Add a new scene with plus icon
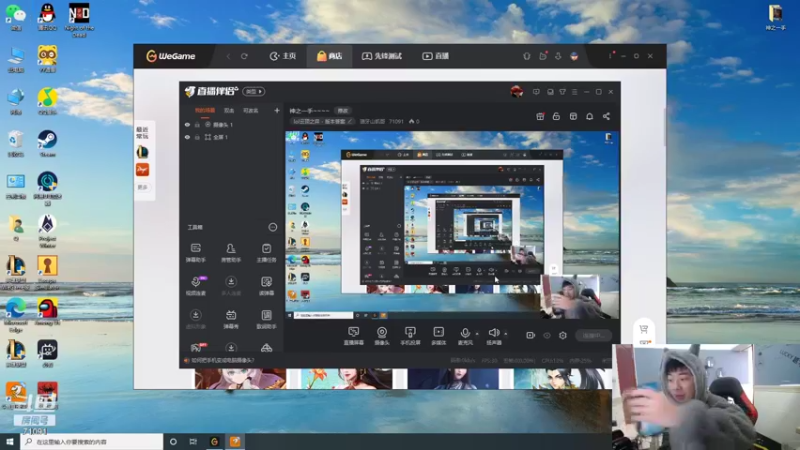This screenshot has height=450, width=800. [x=277, y=110]
